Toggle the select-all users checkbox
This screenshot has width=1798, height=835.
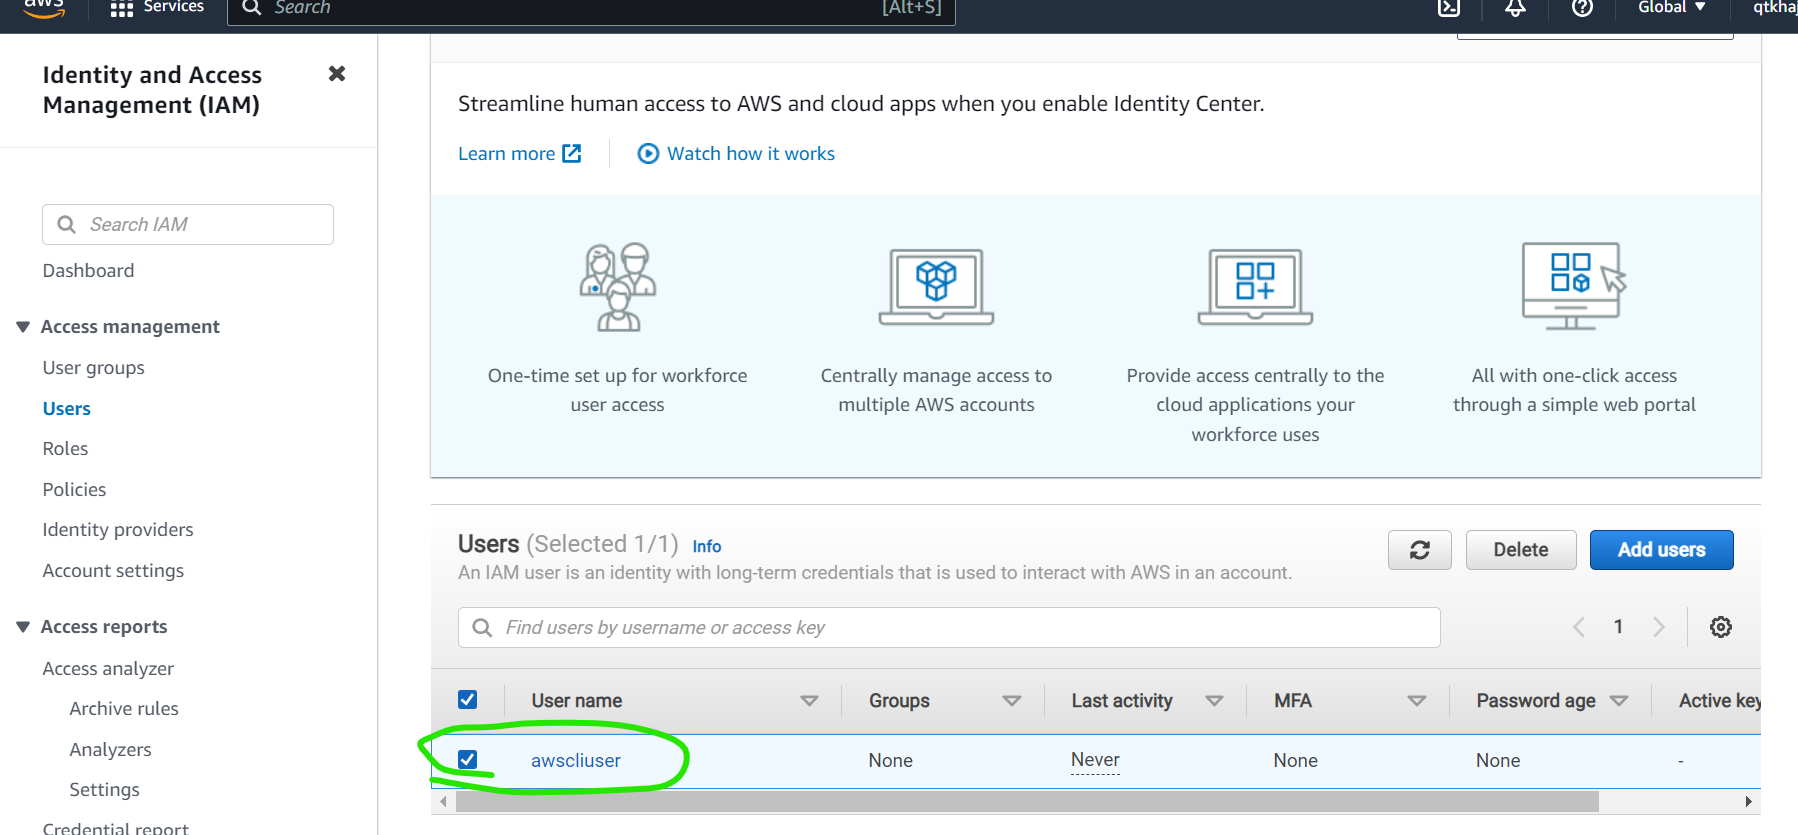click(467, 700)
